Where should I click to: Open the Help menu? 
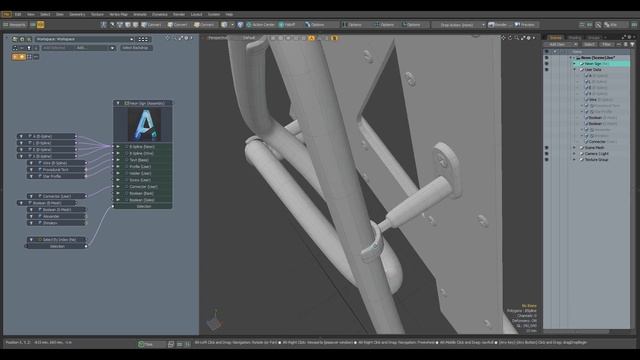click(229, 14)
